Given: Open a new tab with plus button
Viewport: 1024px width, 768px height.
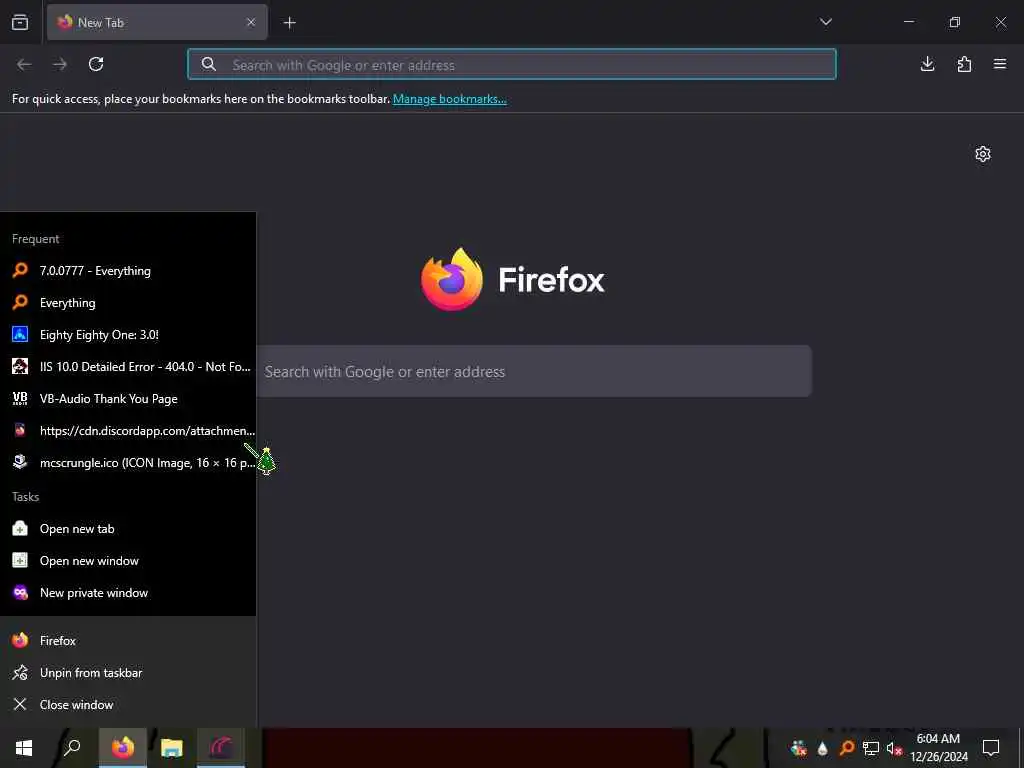Looking at the screenshot, I should pyautogui.click(x=289, y=23).
